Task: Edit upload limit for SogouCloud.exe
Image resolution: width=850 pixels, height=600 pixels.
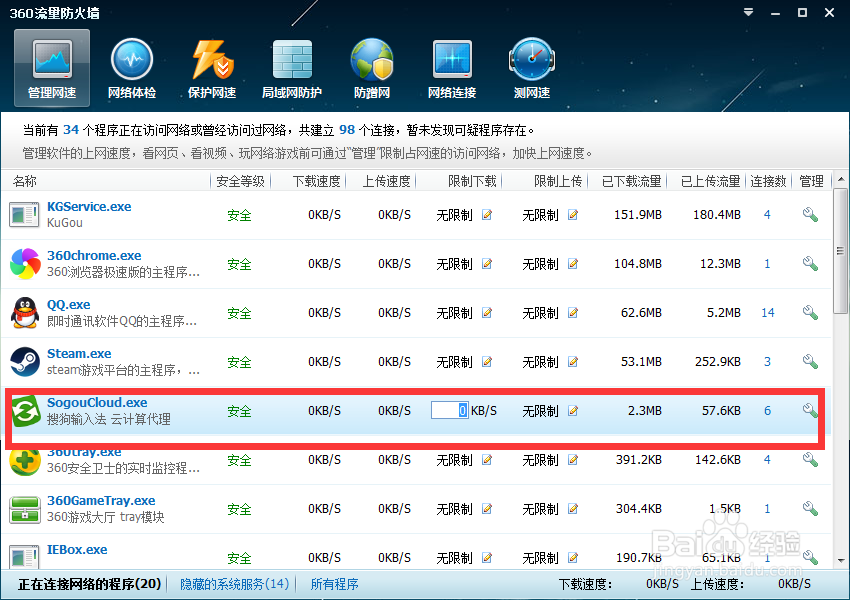Action: click(x=572, y=411)
